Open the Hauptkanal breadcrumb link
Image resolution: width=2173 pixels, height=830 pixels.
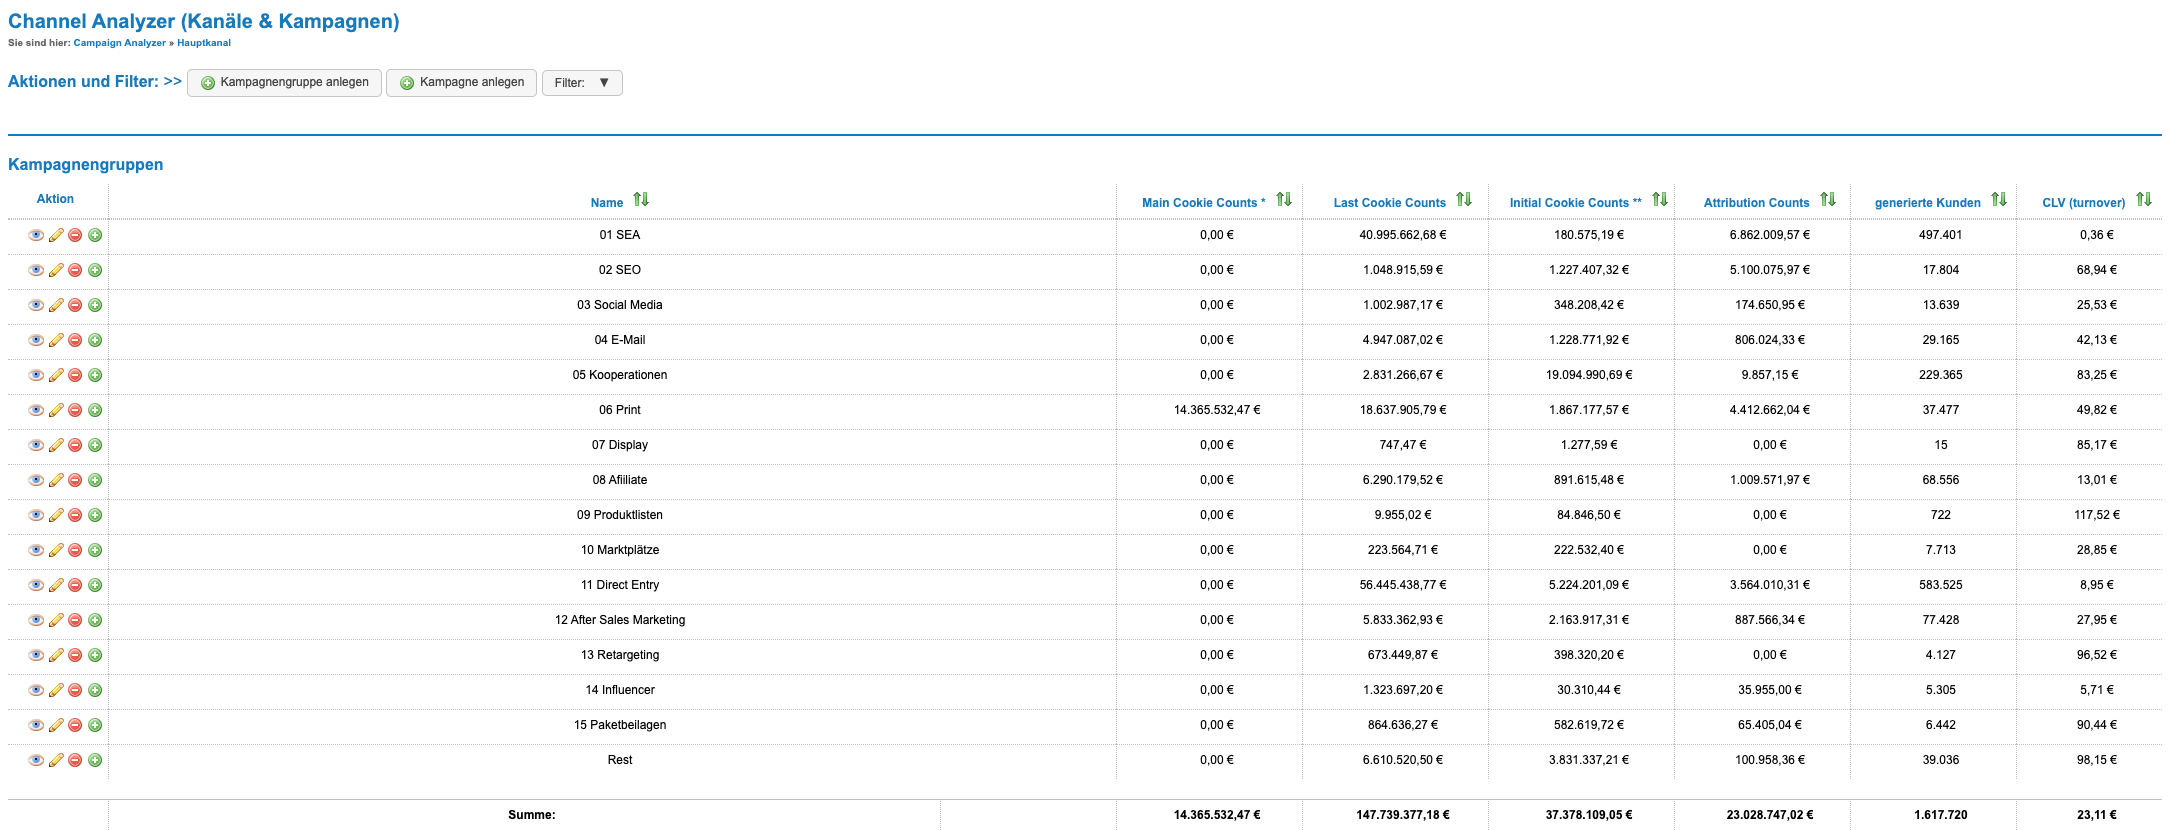204,43
